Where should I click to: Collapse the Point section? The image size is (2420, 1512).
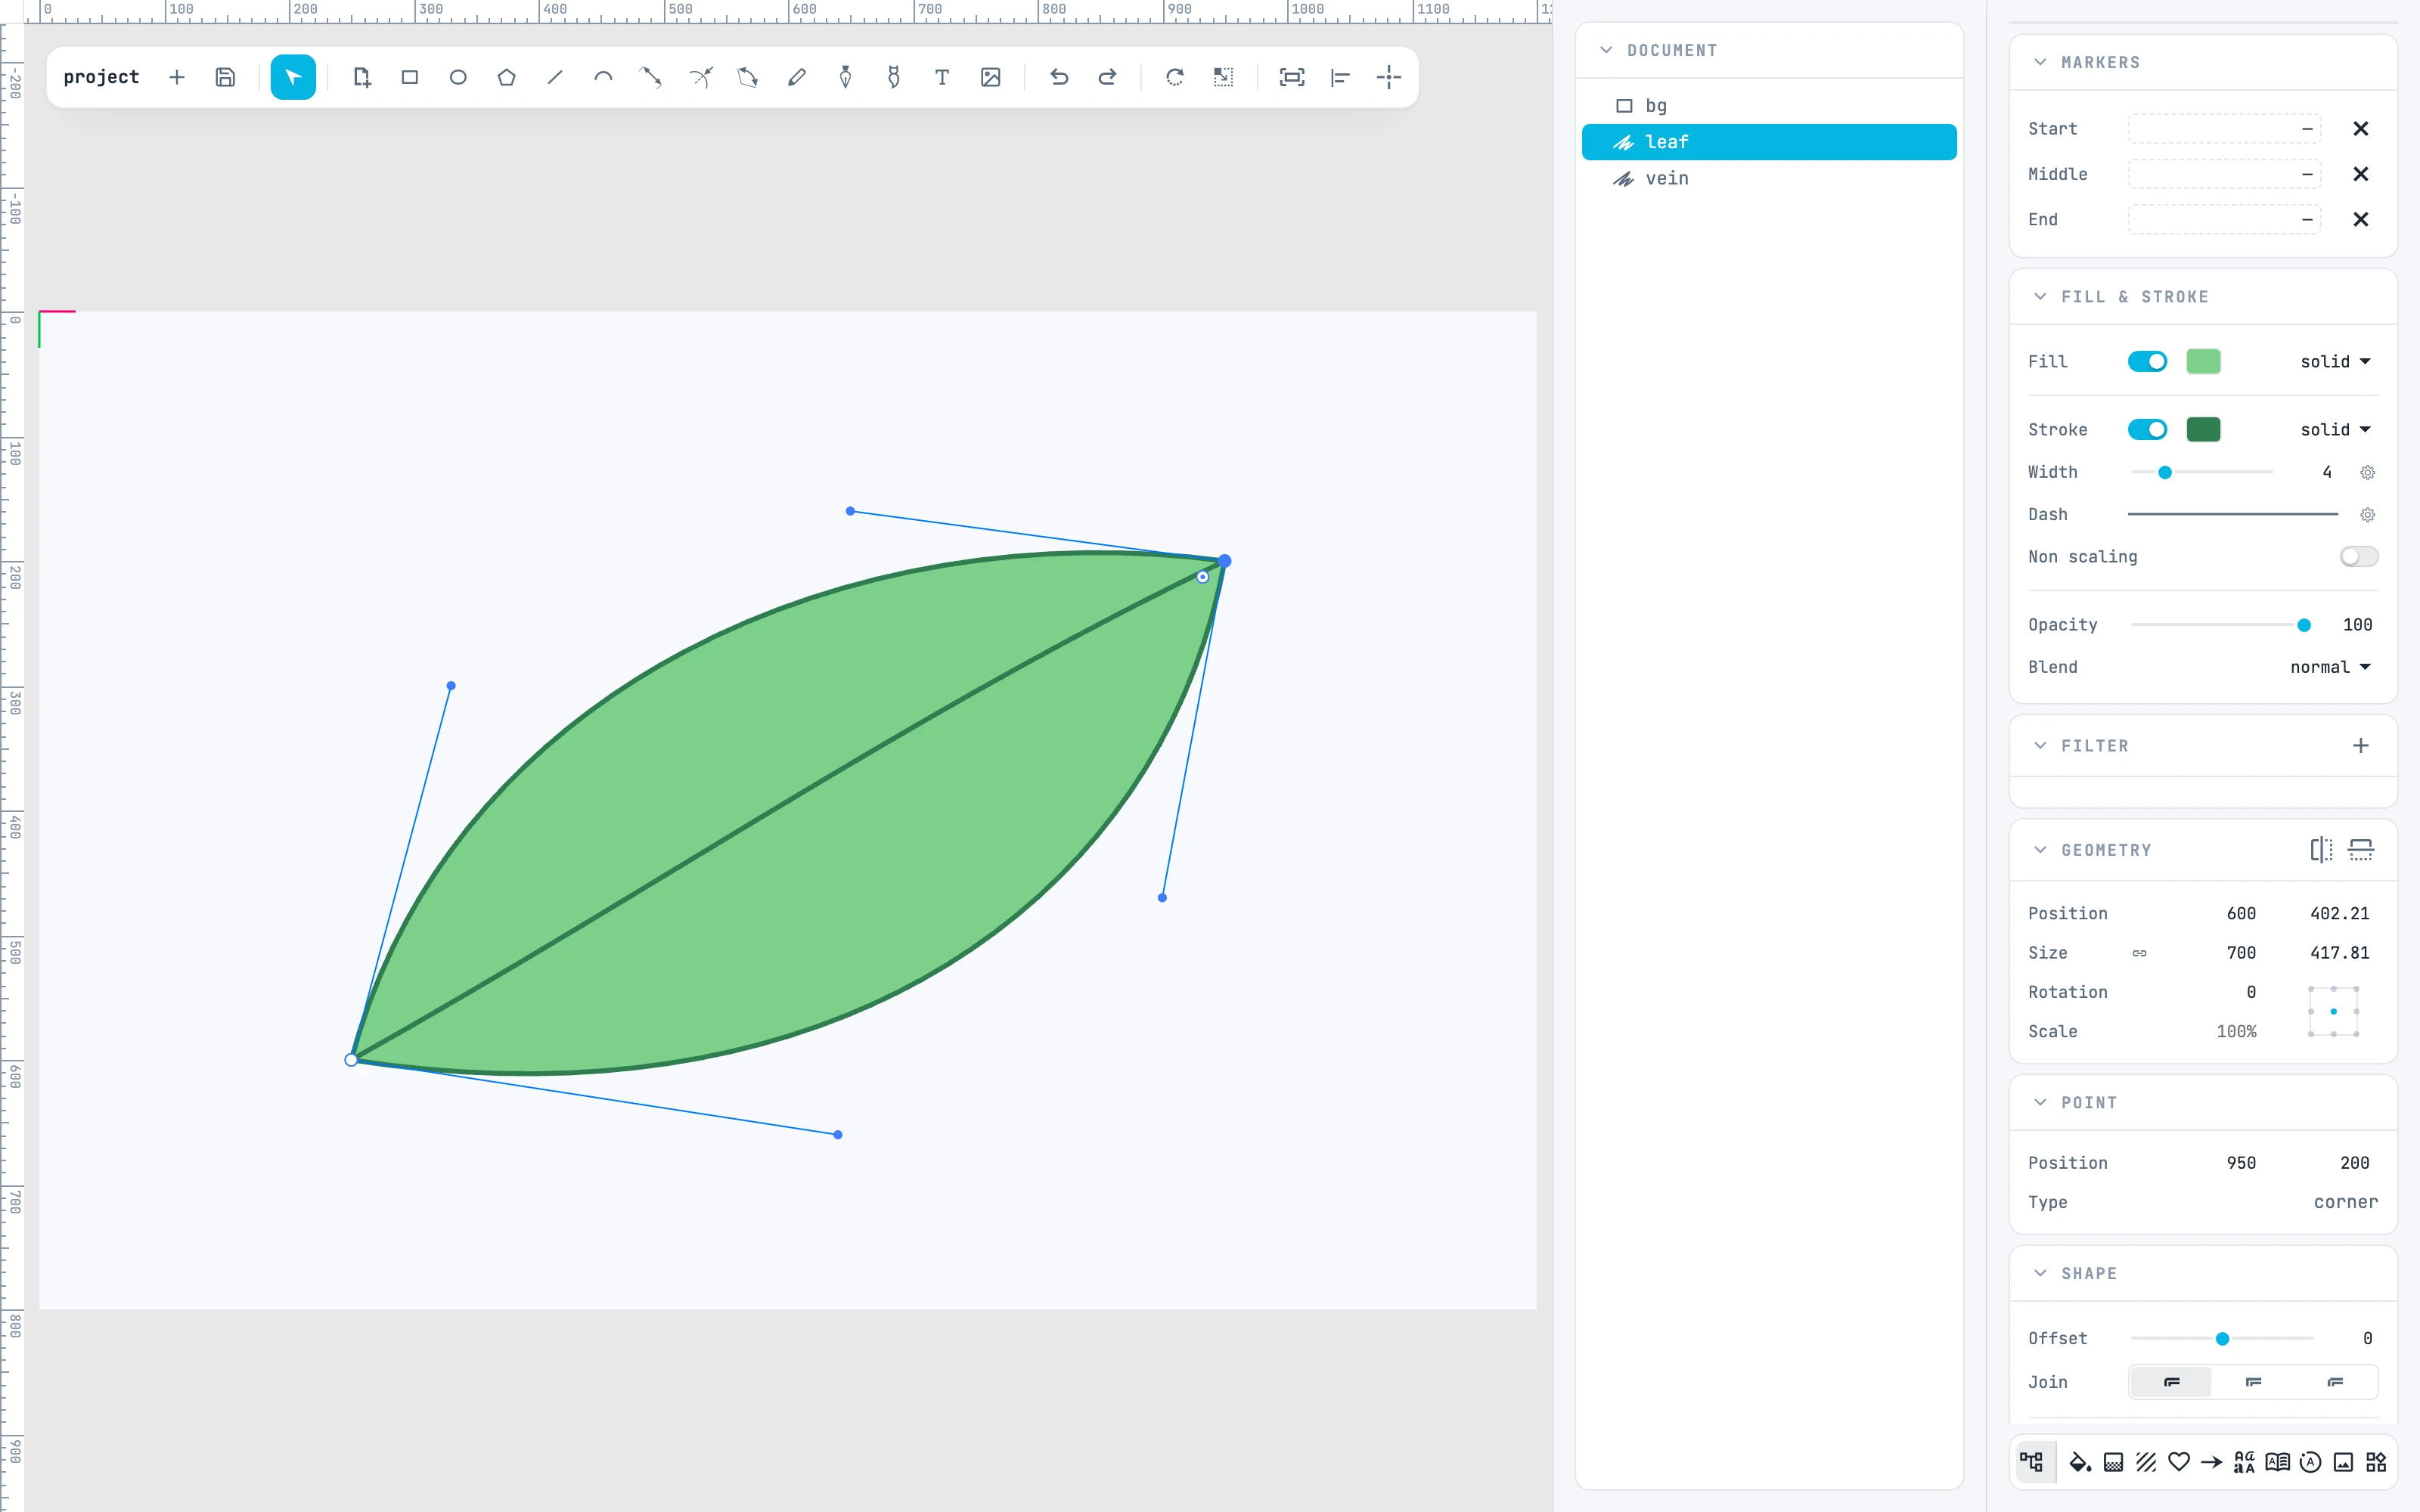pyautogui.click(x=2040, y=1102)
